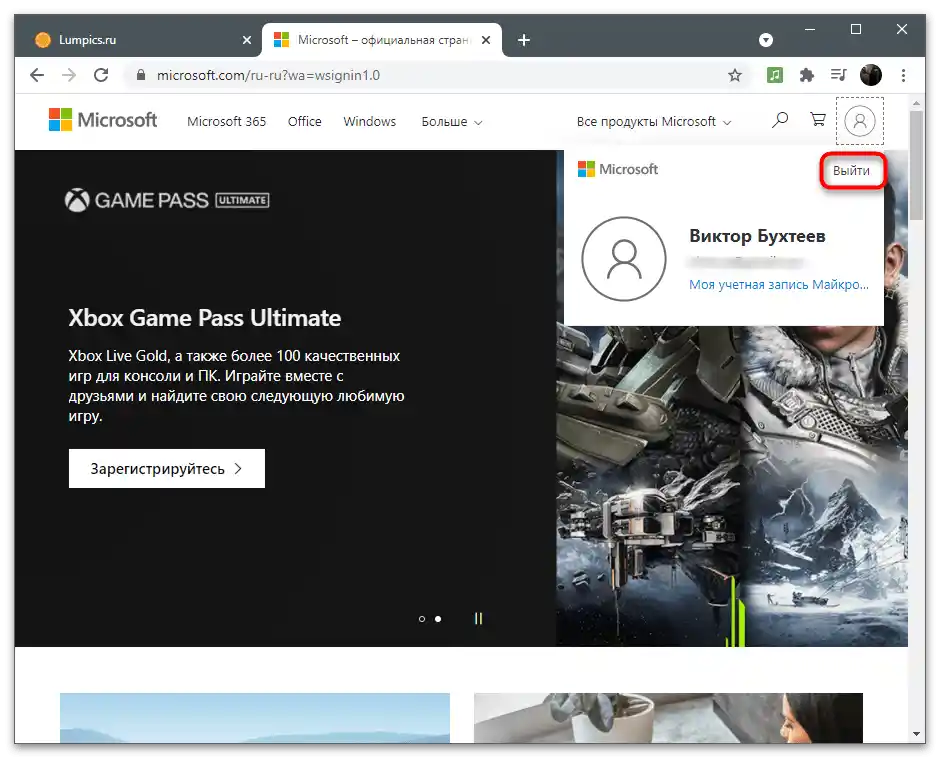The width and height of the screenshot is (940, 758).
Task: Select the first carousel slide dot
Action: [422, 619]
